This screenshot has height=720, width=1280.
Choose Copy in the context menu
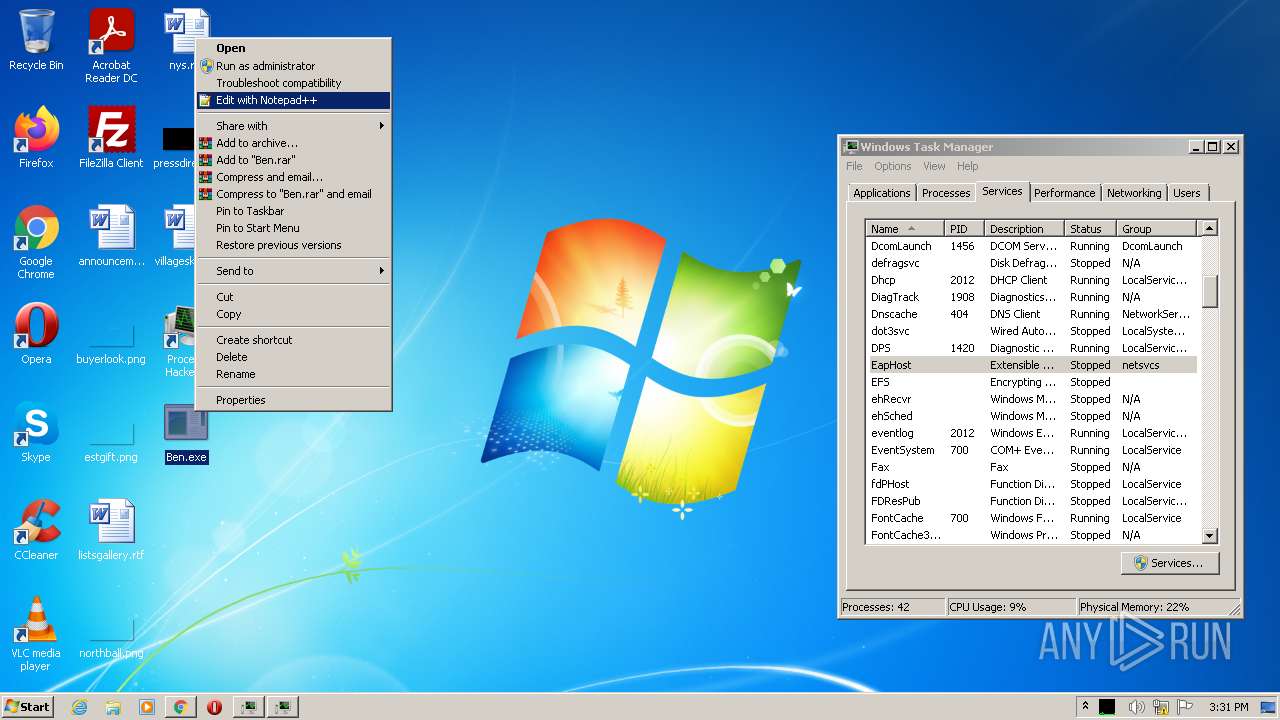(x=293, y=314)
